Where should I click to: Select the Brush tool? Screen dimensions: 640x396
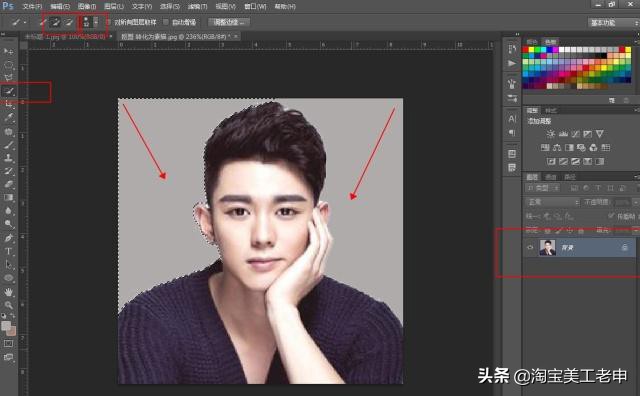tap(8, 145)
